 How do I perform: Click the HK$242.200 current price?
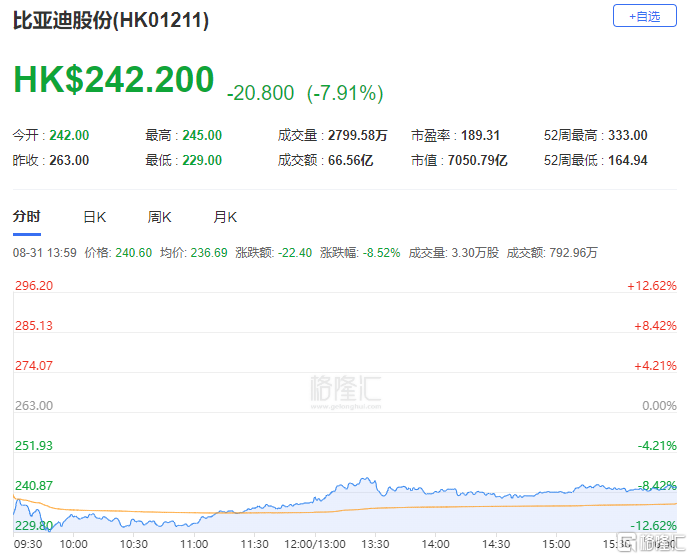pos(114,79)
